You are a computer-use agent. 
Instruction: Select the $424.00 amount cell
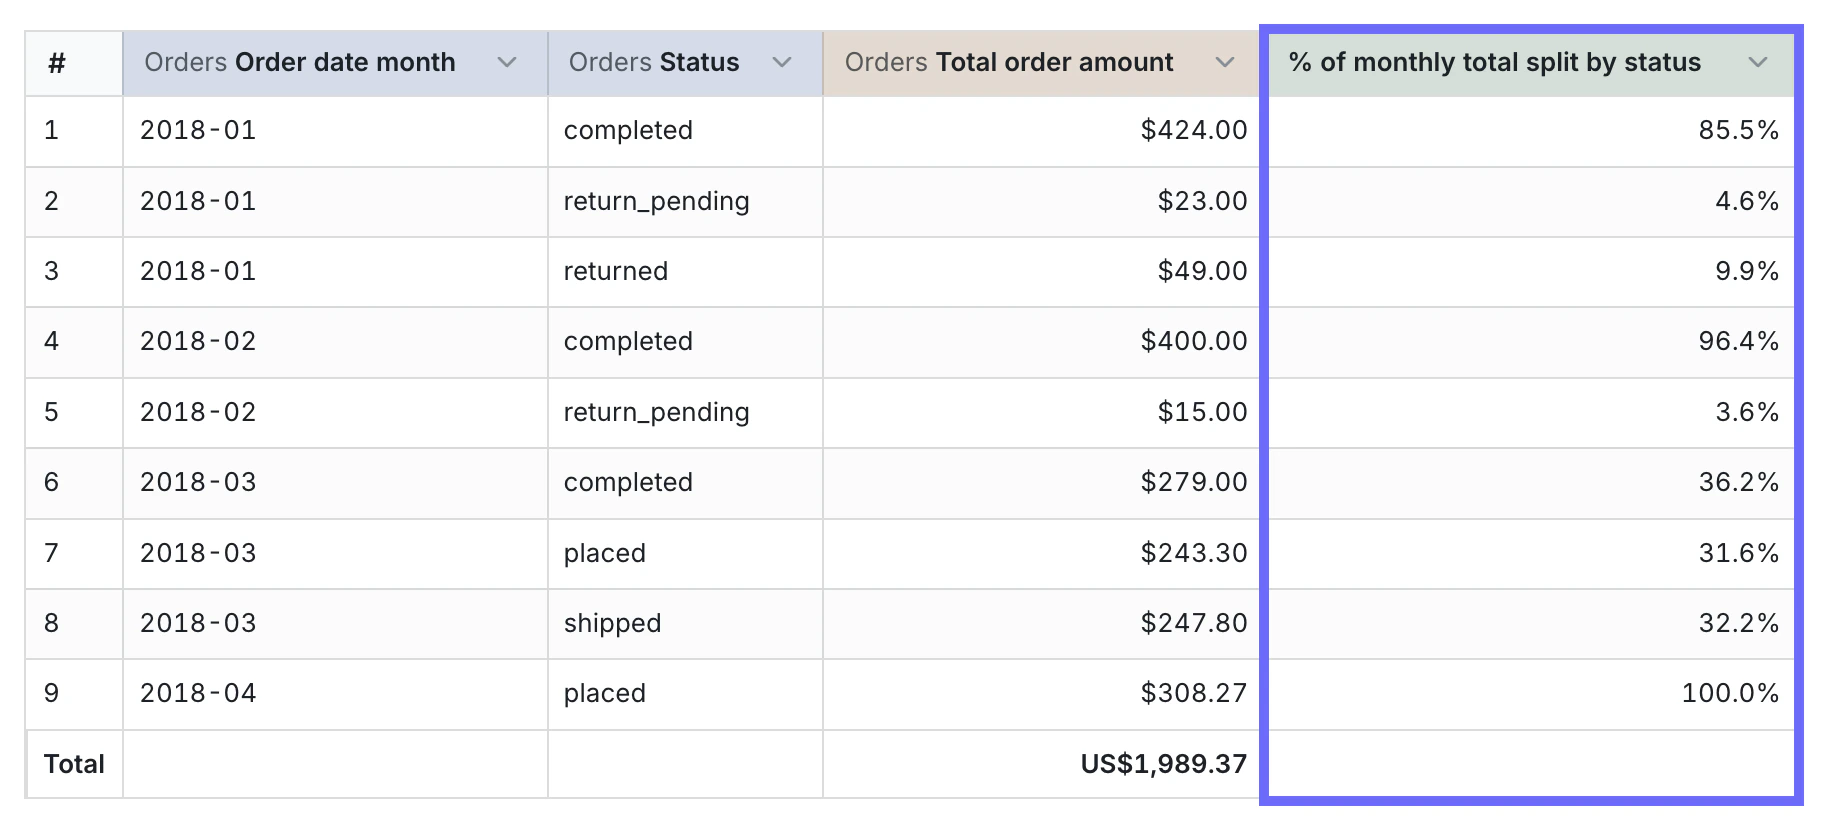pyautogui.click(x=1193, y=130)
